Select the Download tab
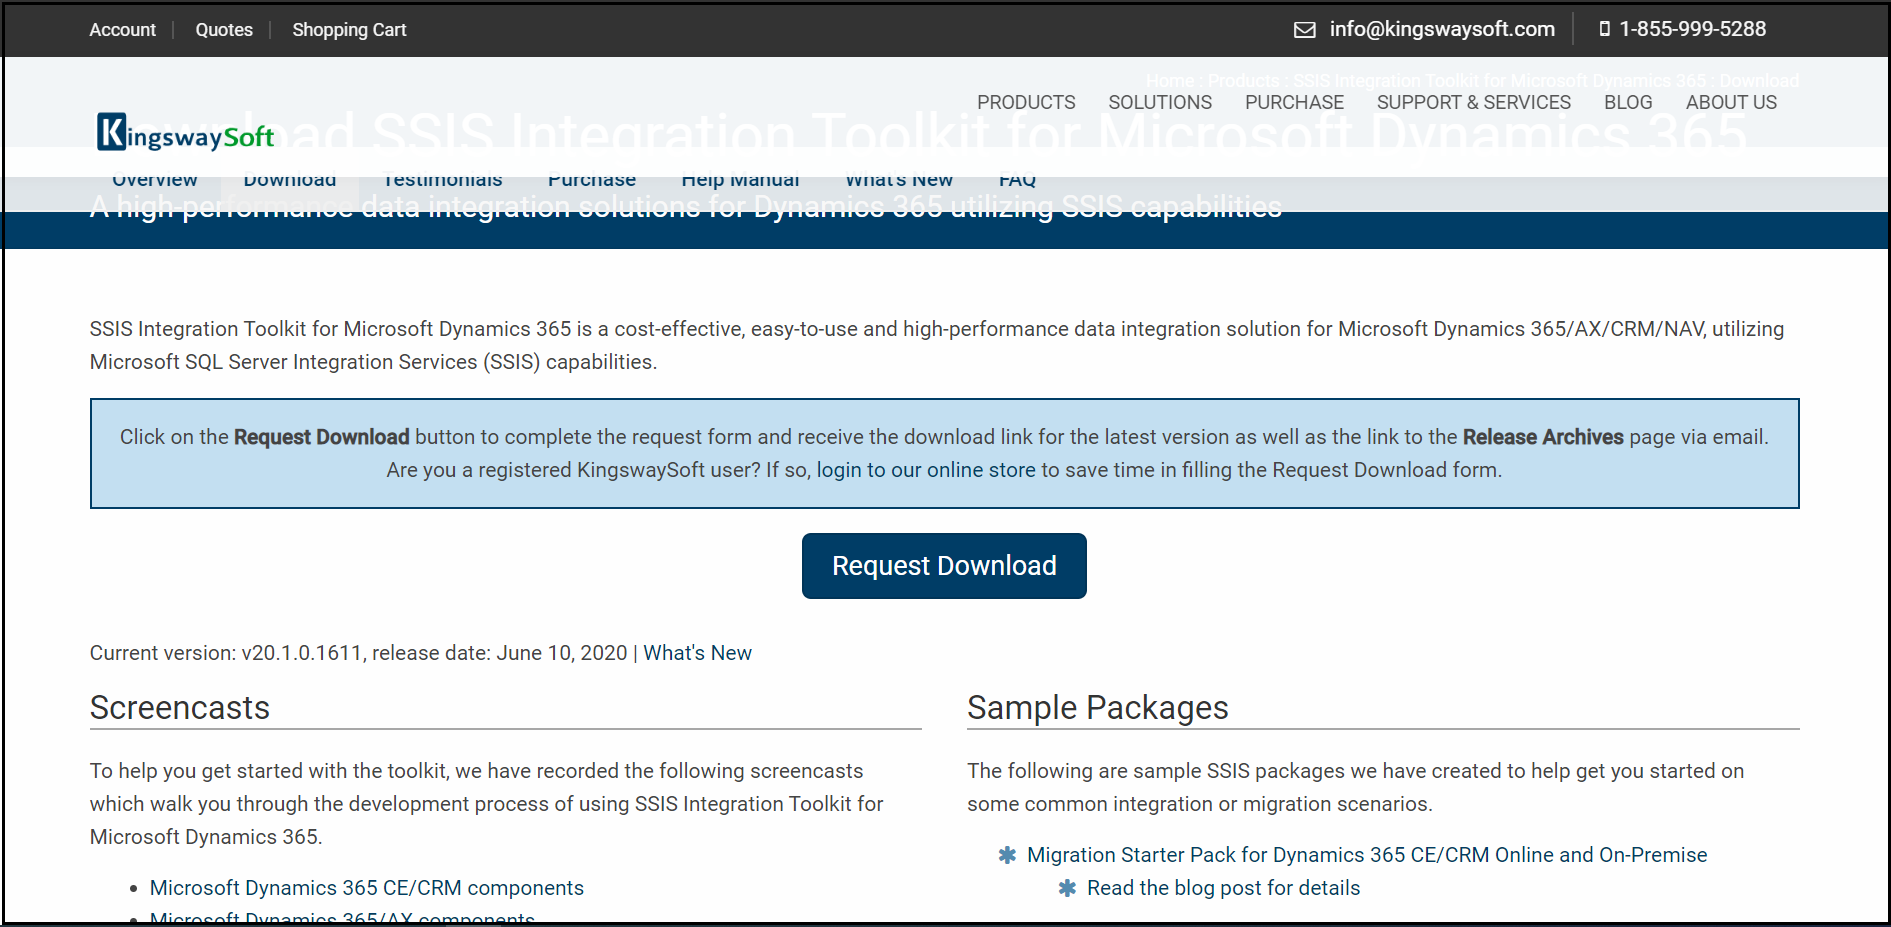1891x927 pixels. click(290, 181)
